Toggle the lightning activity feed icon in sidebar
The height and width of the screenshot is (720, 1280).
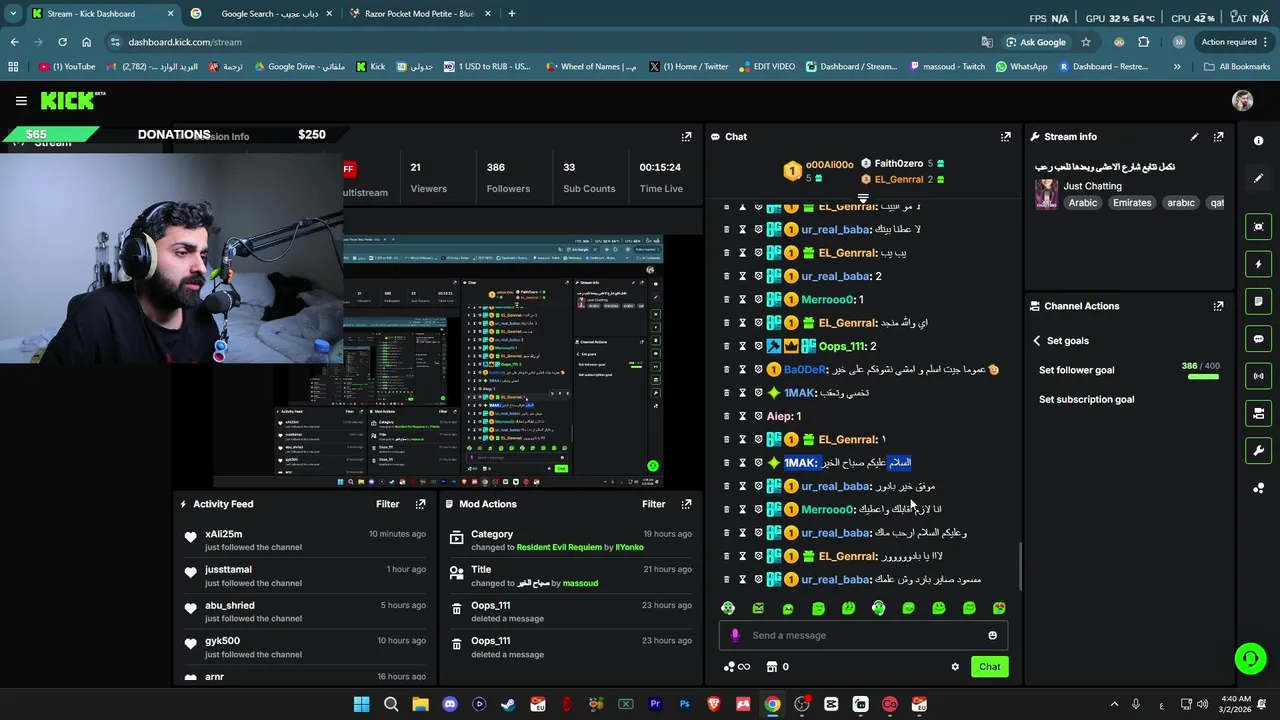point(1258,264)
